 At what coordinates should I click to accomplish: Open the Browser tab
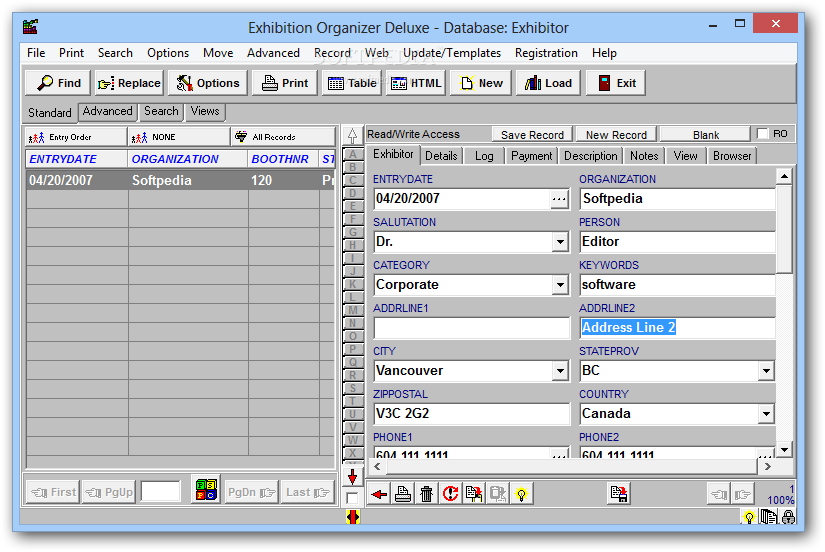(732, 156)
